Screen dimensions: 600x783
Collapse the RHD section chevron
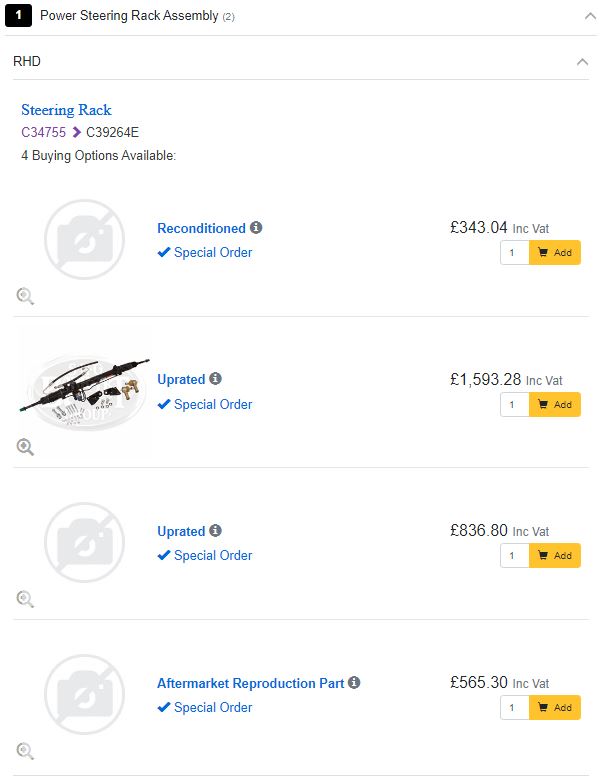tap(582, 62)
